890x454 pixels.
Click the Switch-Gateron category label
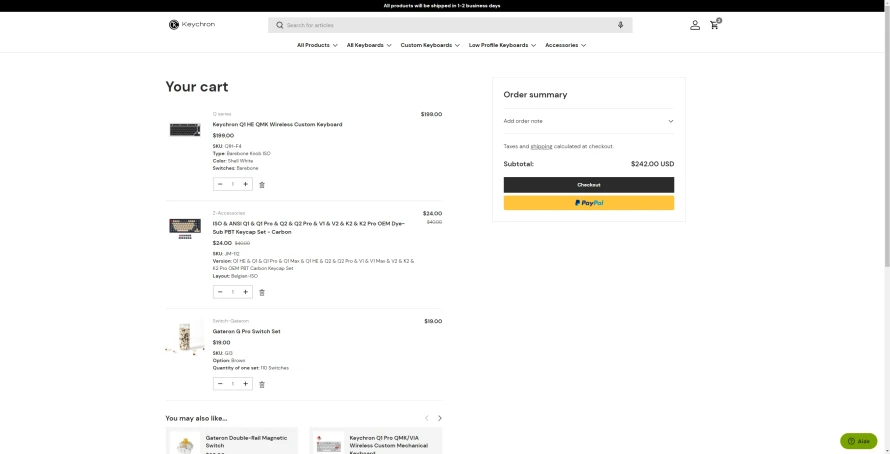[x=230, y=321]
